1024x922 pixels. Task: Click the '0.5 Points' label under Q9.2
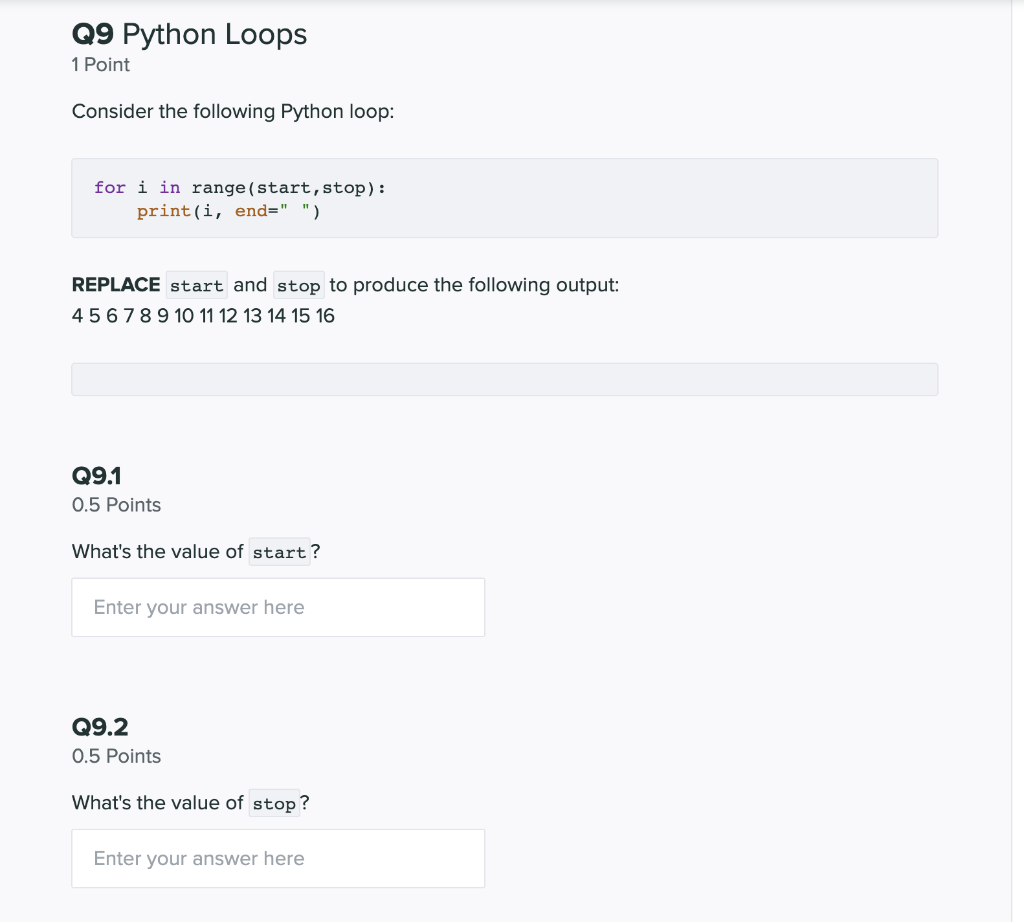tap(116, 756)
